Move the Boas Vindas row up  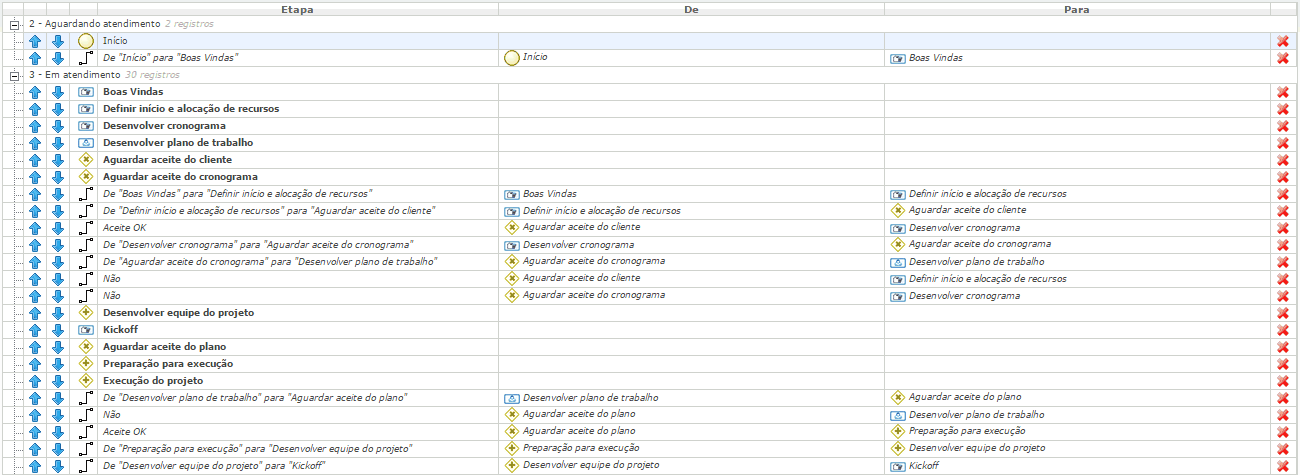point(35,92)
